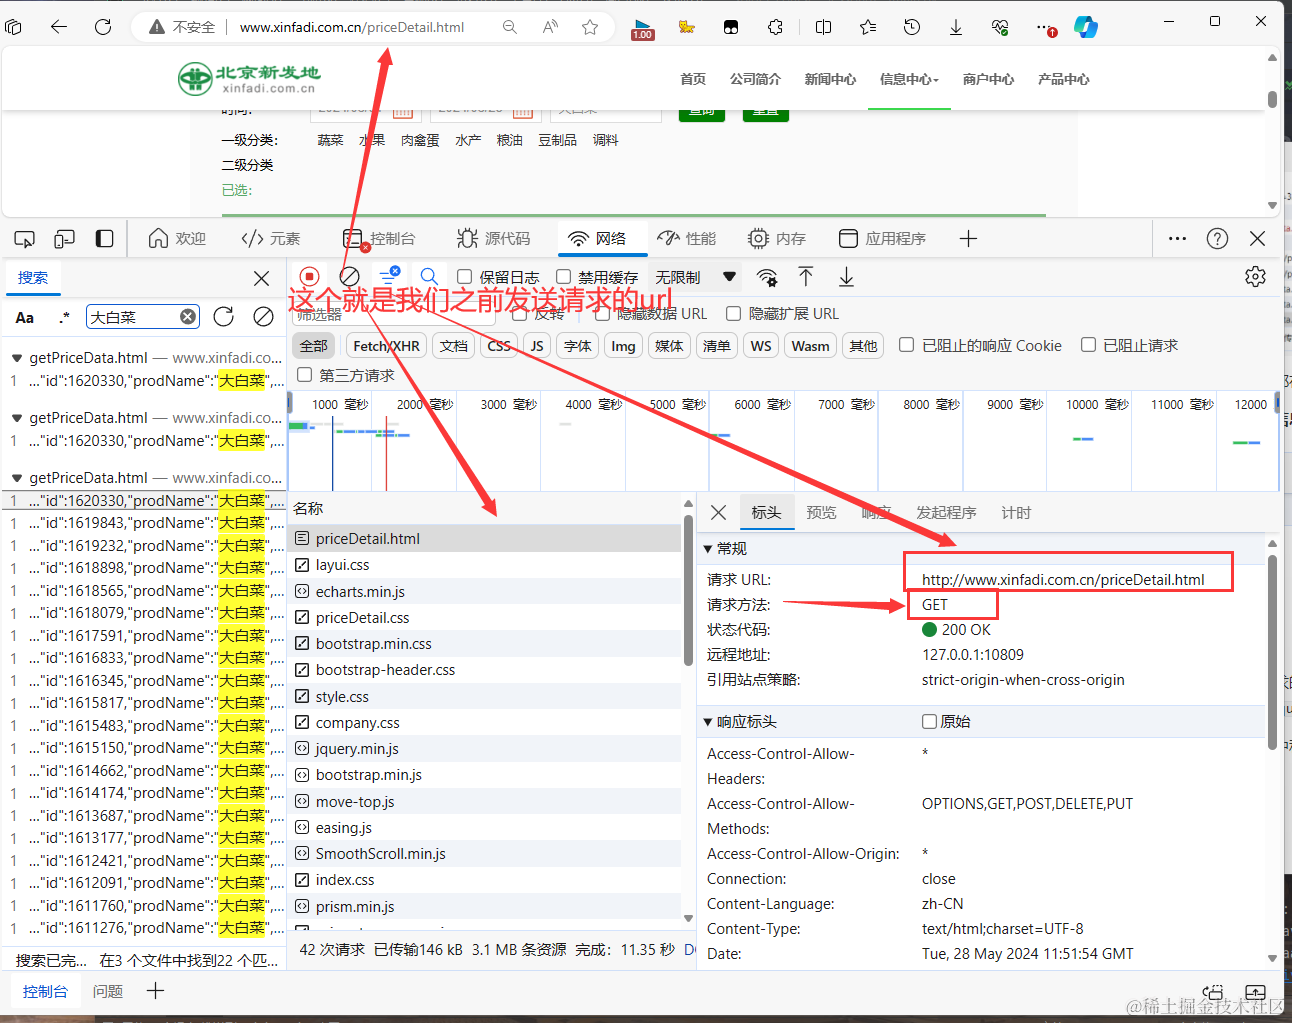
Task: Select 蔬菜 category link
Action: tap(330, 140)
